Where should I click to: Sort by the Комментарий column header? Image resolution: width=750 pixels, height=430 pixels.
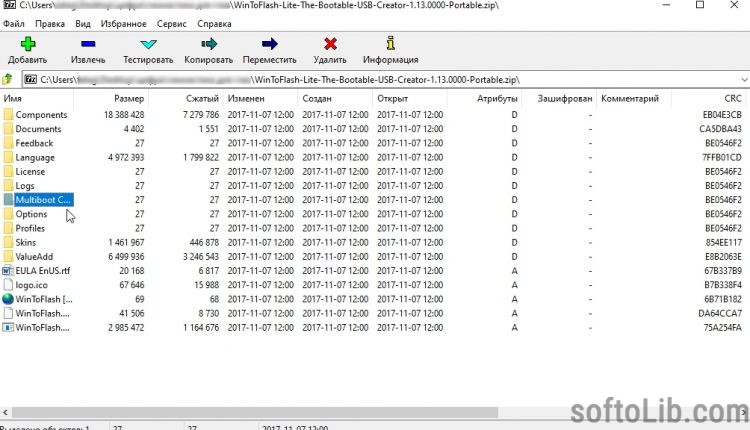pos(634,99)
